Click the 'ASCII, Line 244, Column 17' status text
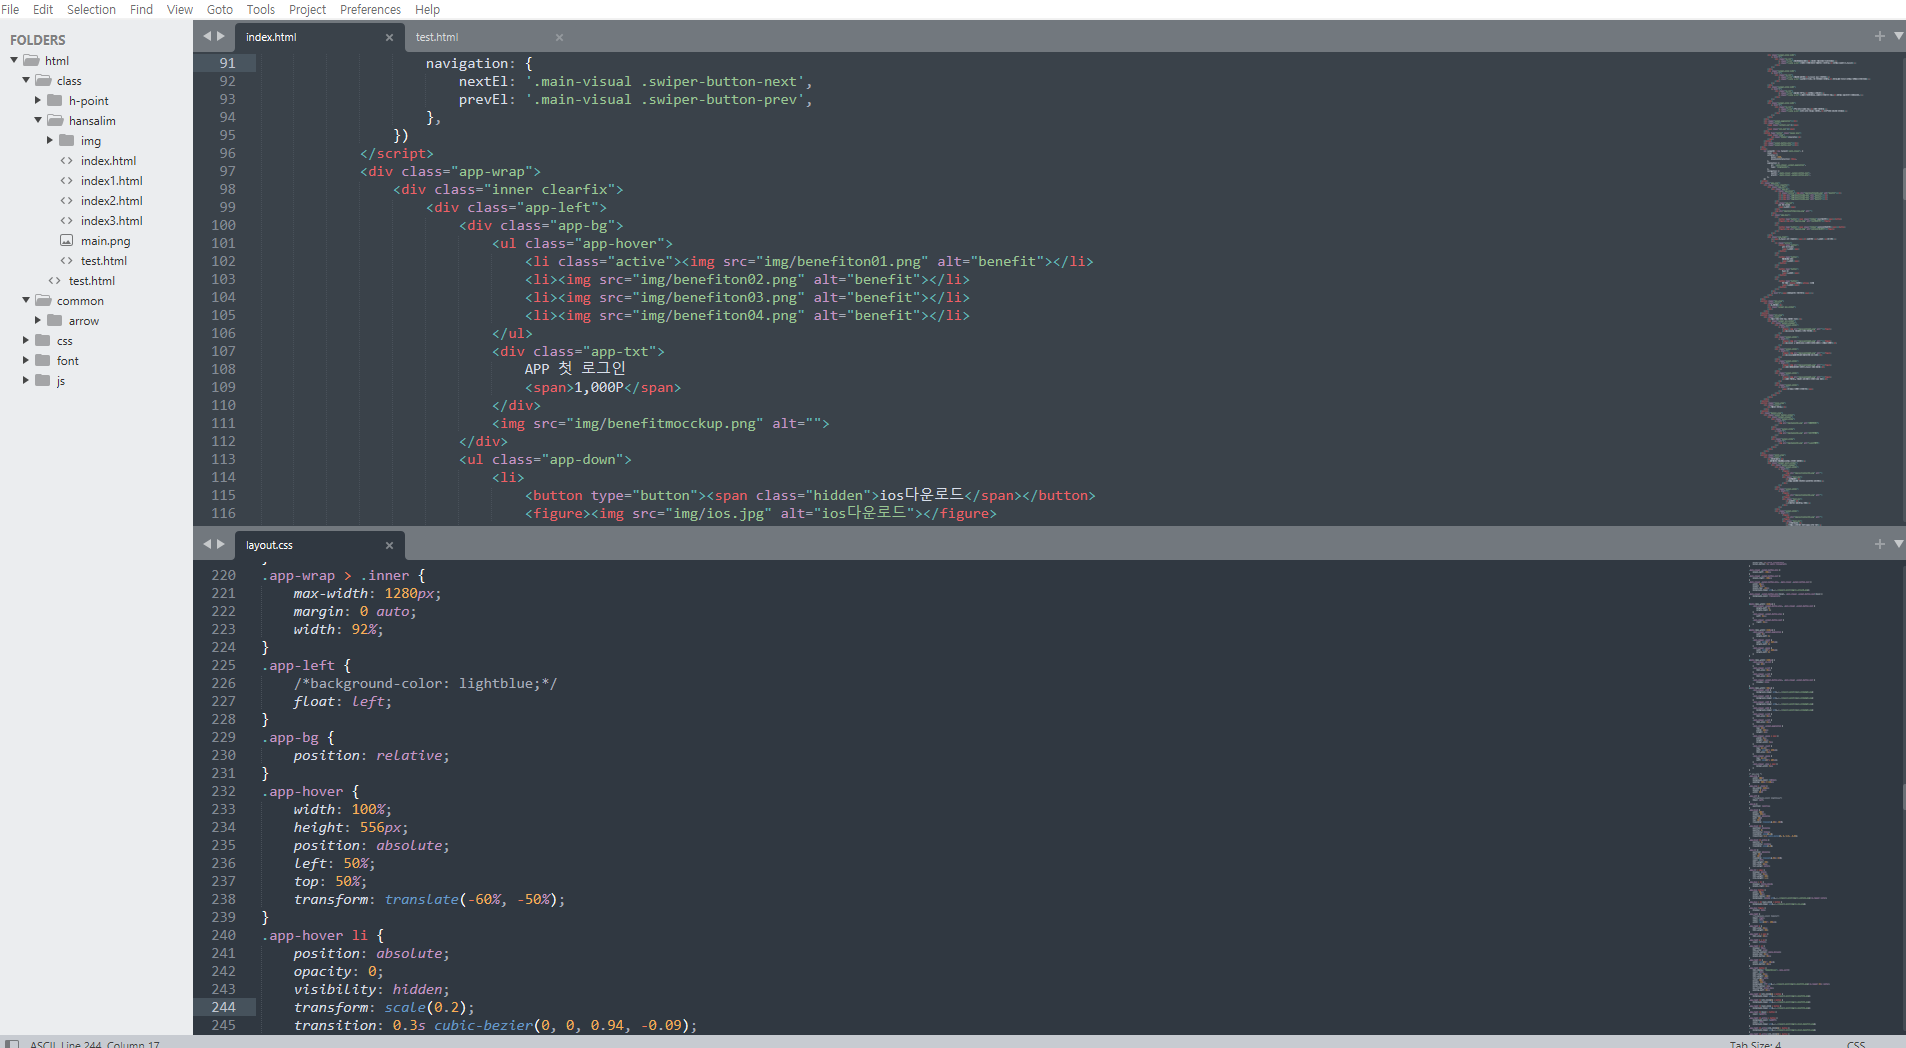 tap(94, 1044)
